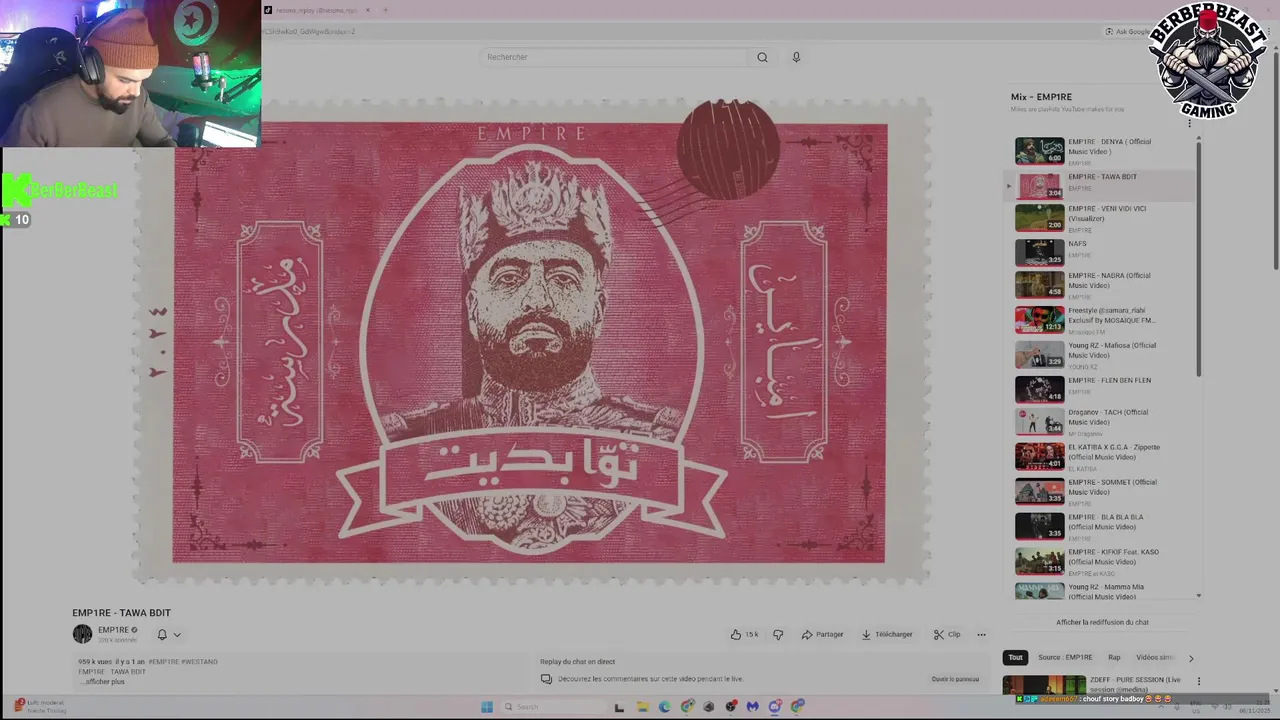Open the EMP1RE channel avatar

[82, 634]
